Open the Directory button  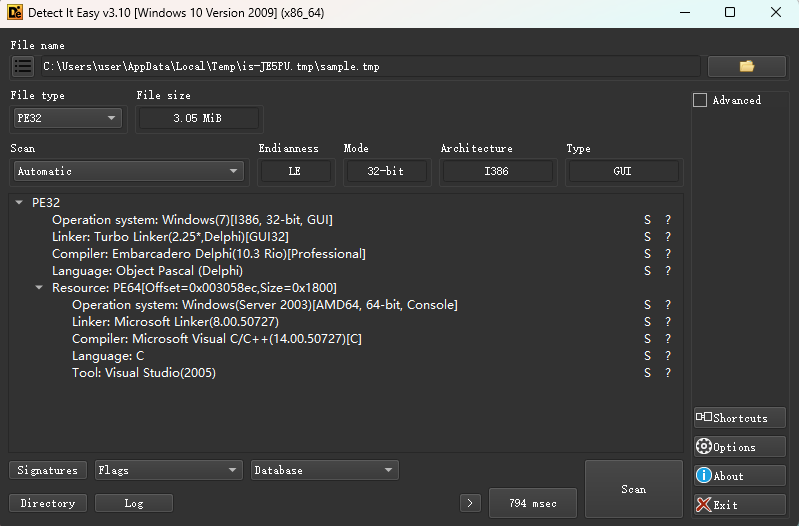[48, 503]
